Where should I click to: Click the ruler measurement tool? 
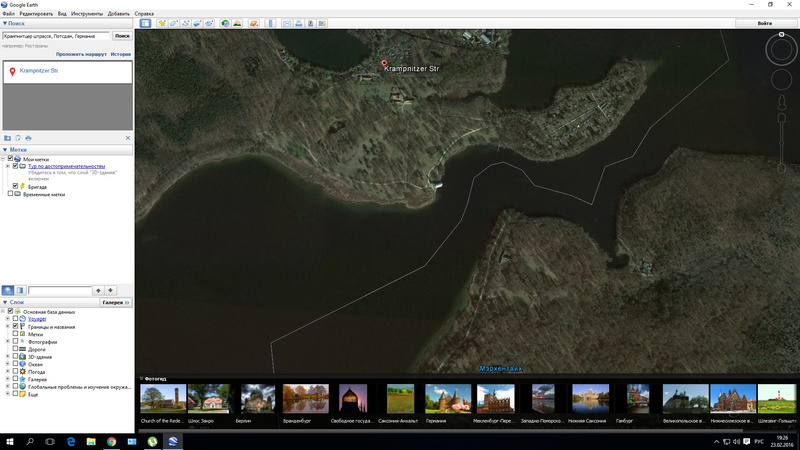pos(268,22)
